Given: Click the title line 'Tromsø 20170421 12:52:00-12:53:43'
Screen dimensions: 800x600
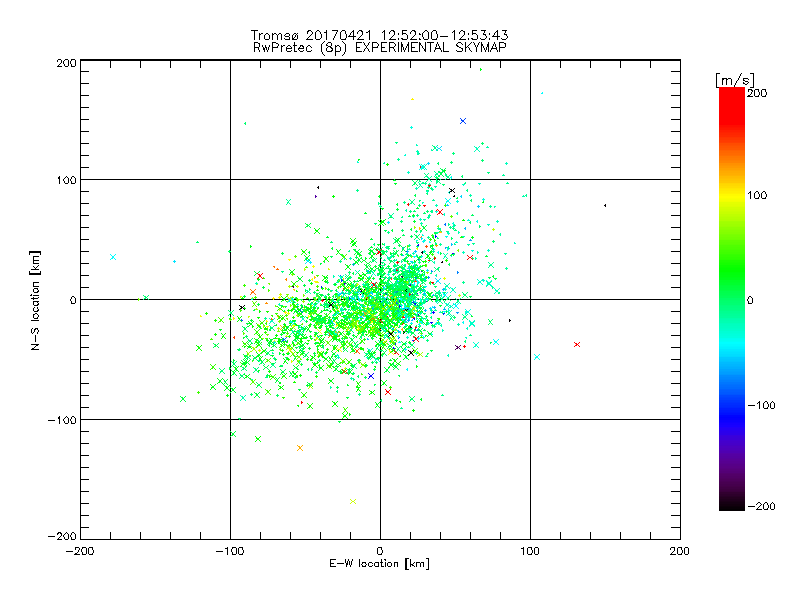Looking at the screenshot, I should (x=379, y=35).
